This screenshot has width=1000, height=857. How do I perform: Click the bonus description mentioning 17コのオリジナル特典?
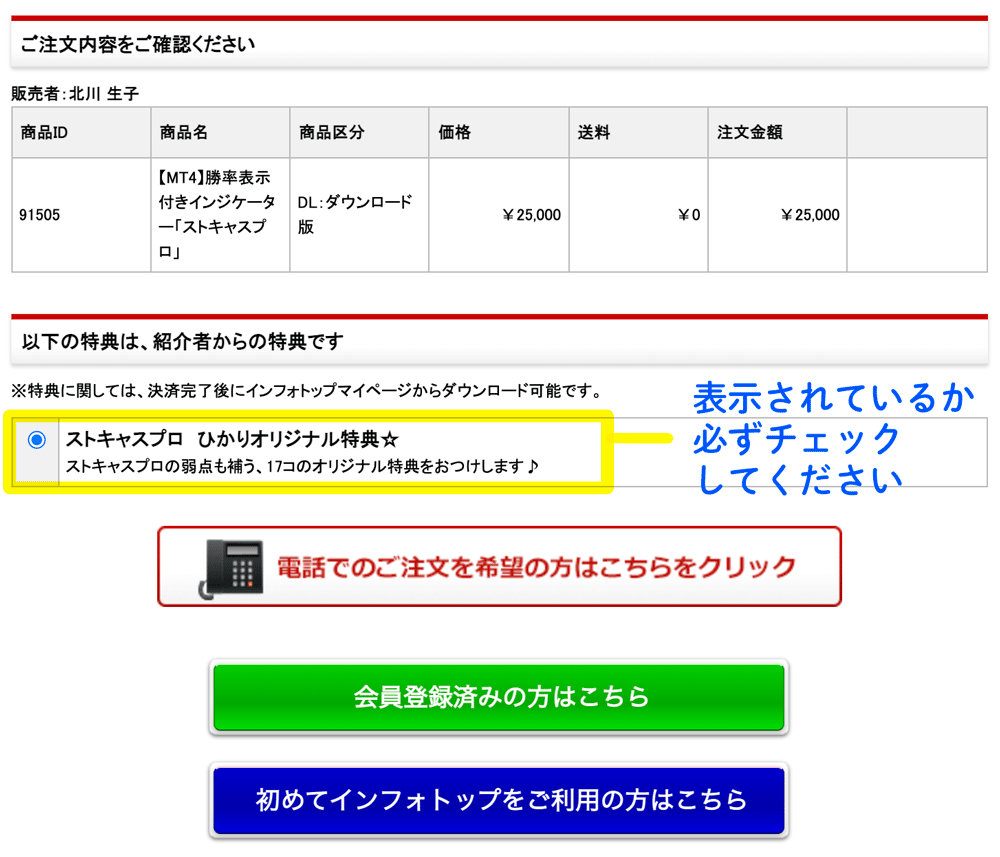click(302, 467)
